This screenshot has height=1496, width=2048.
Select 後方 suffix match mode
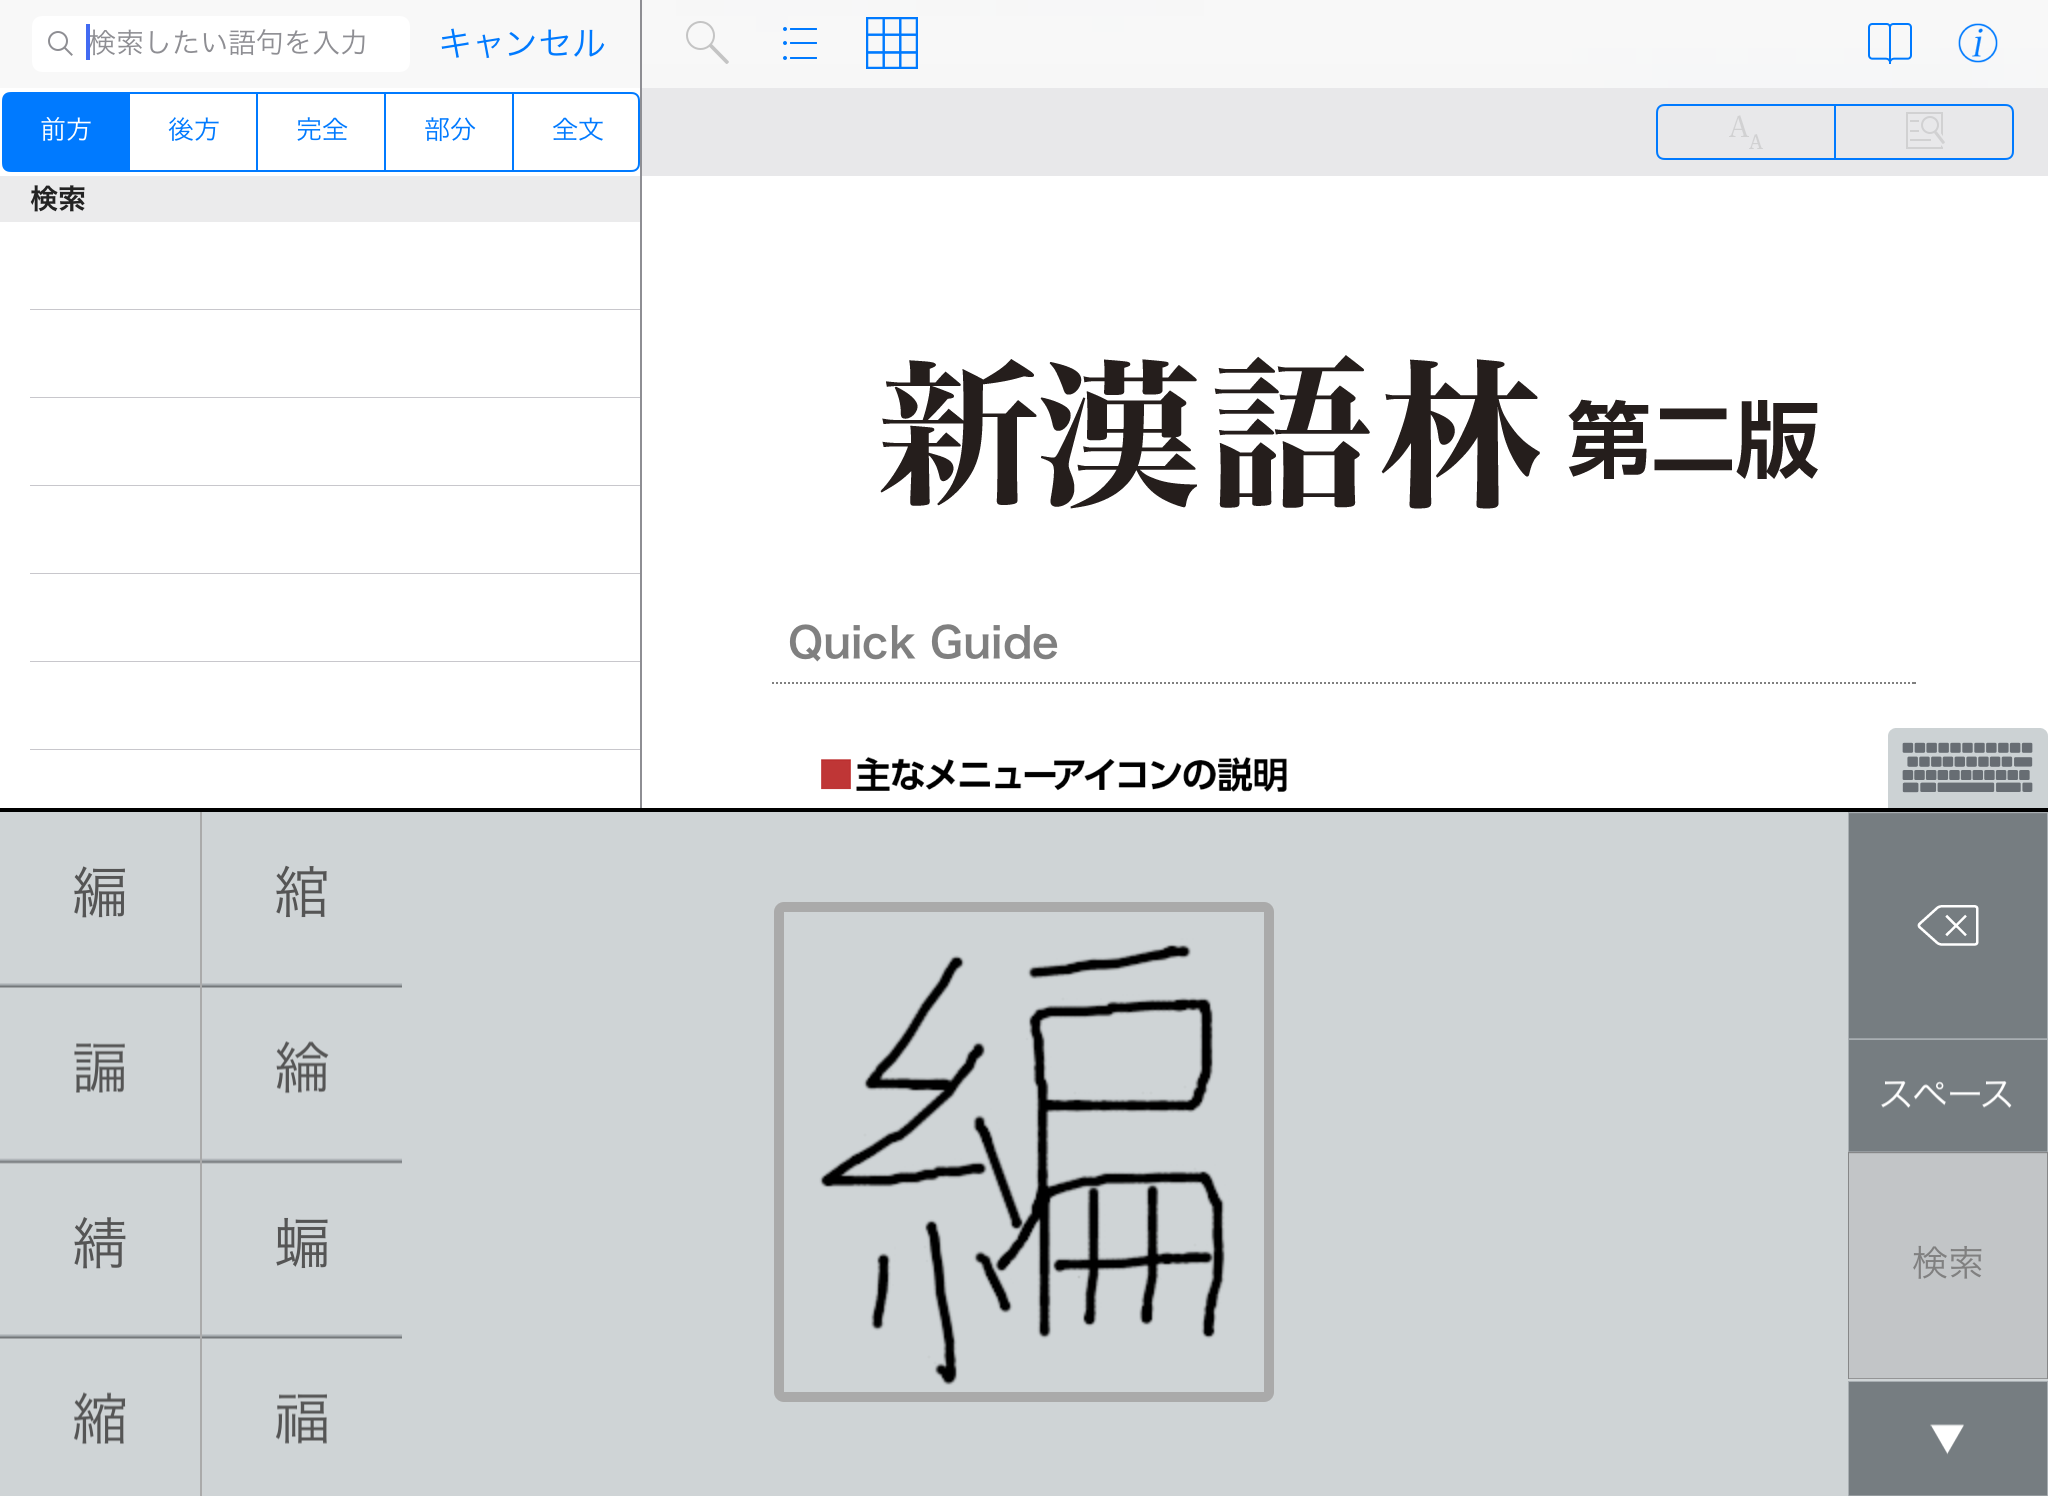click(x=193, y=131)
